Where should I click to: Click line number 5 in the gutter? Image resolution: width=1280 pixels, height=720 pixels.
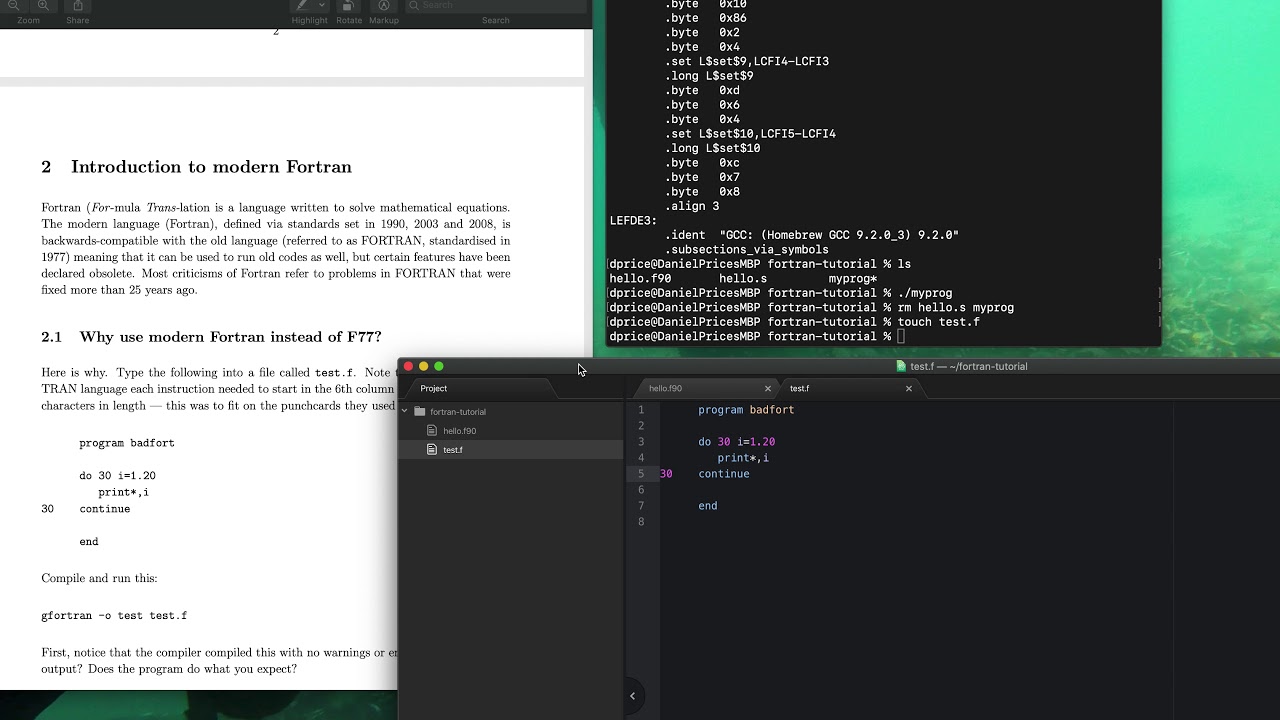coord(641,474)
